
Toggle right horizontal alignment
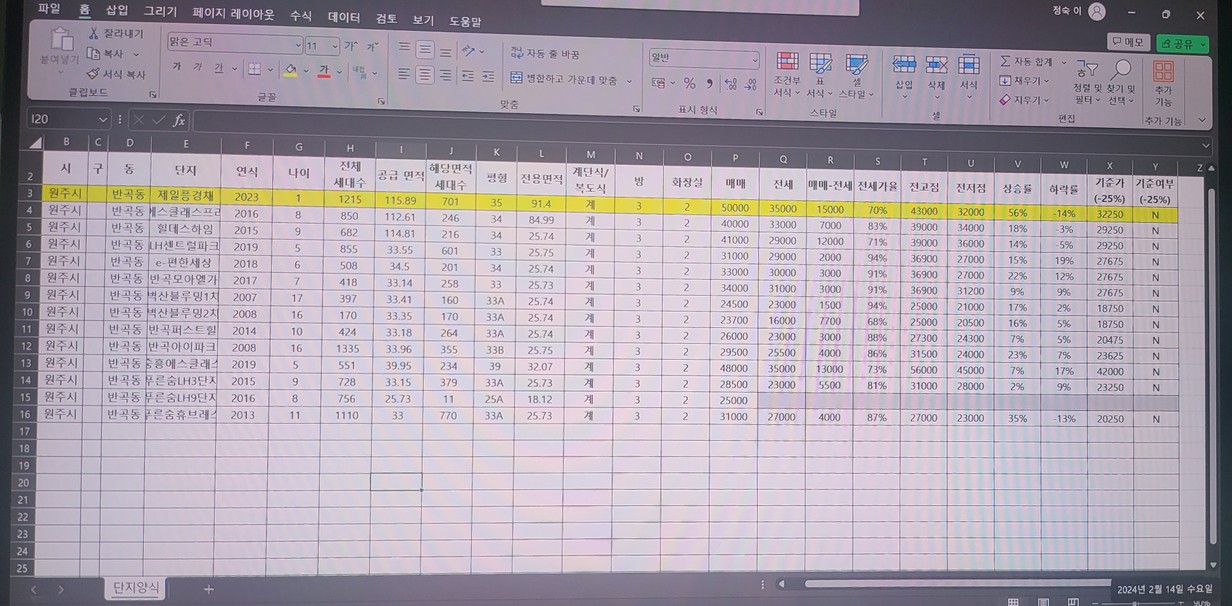pos(446,75)
